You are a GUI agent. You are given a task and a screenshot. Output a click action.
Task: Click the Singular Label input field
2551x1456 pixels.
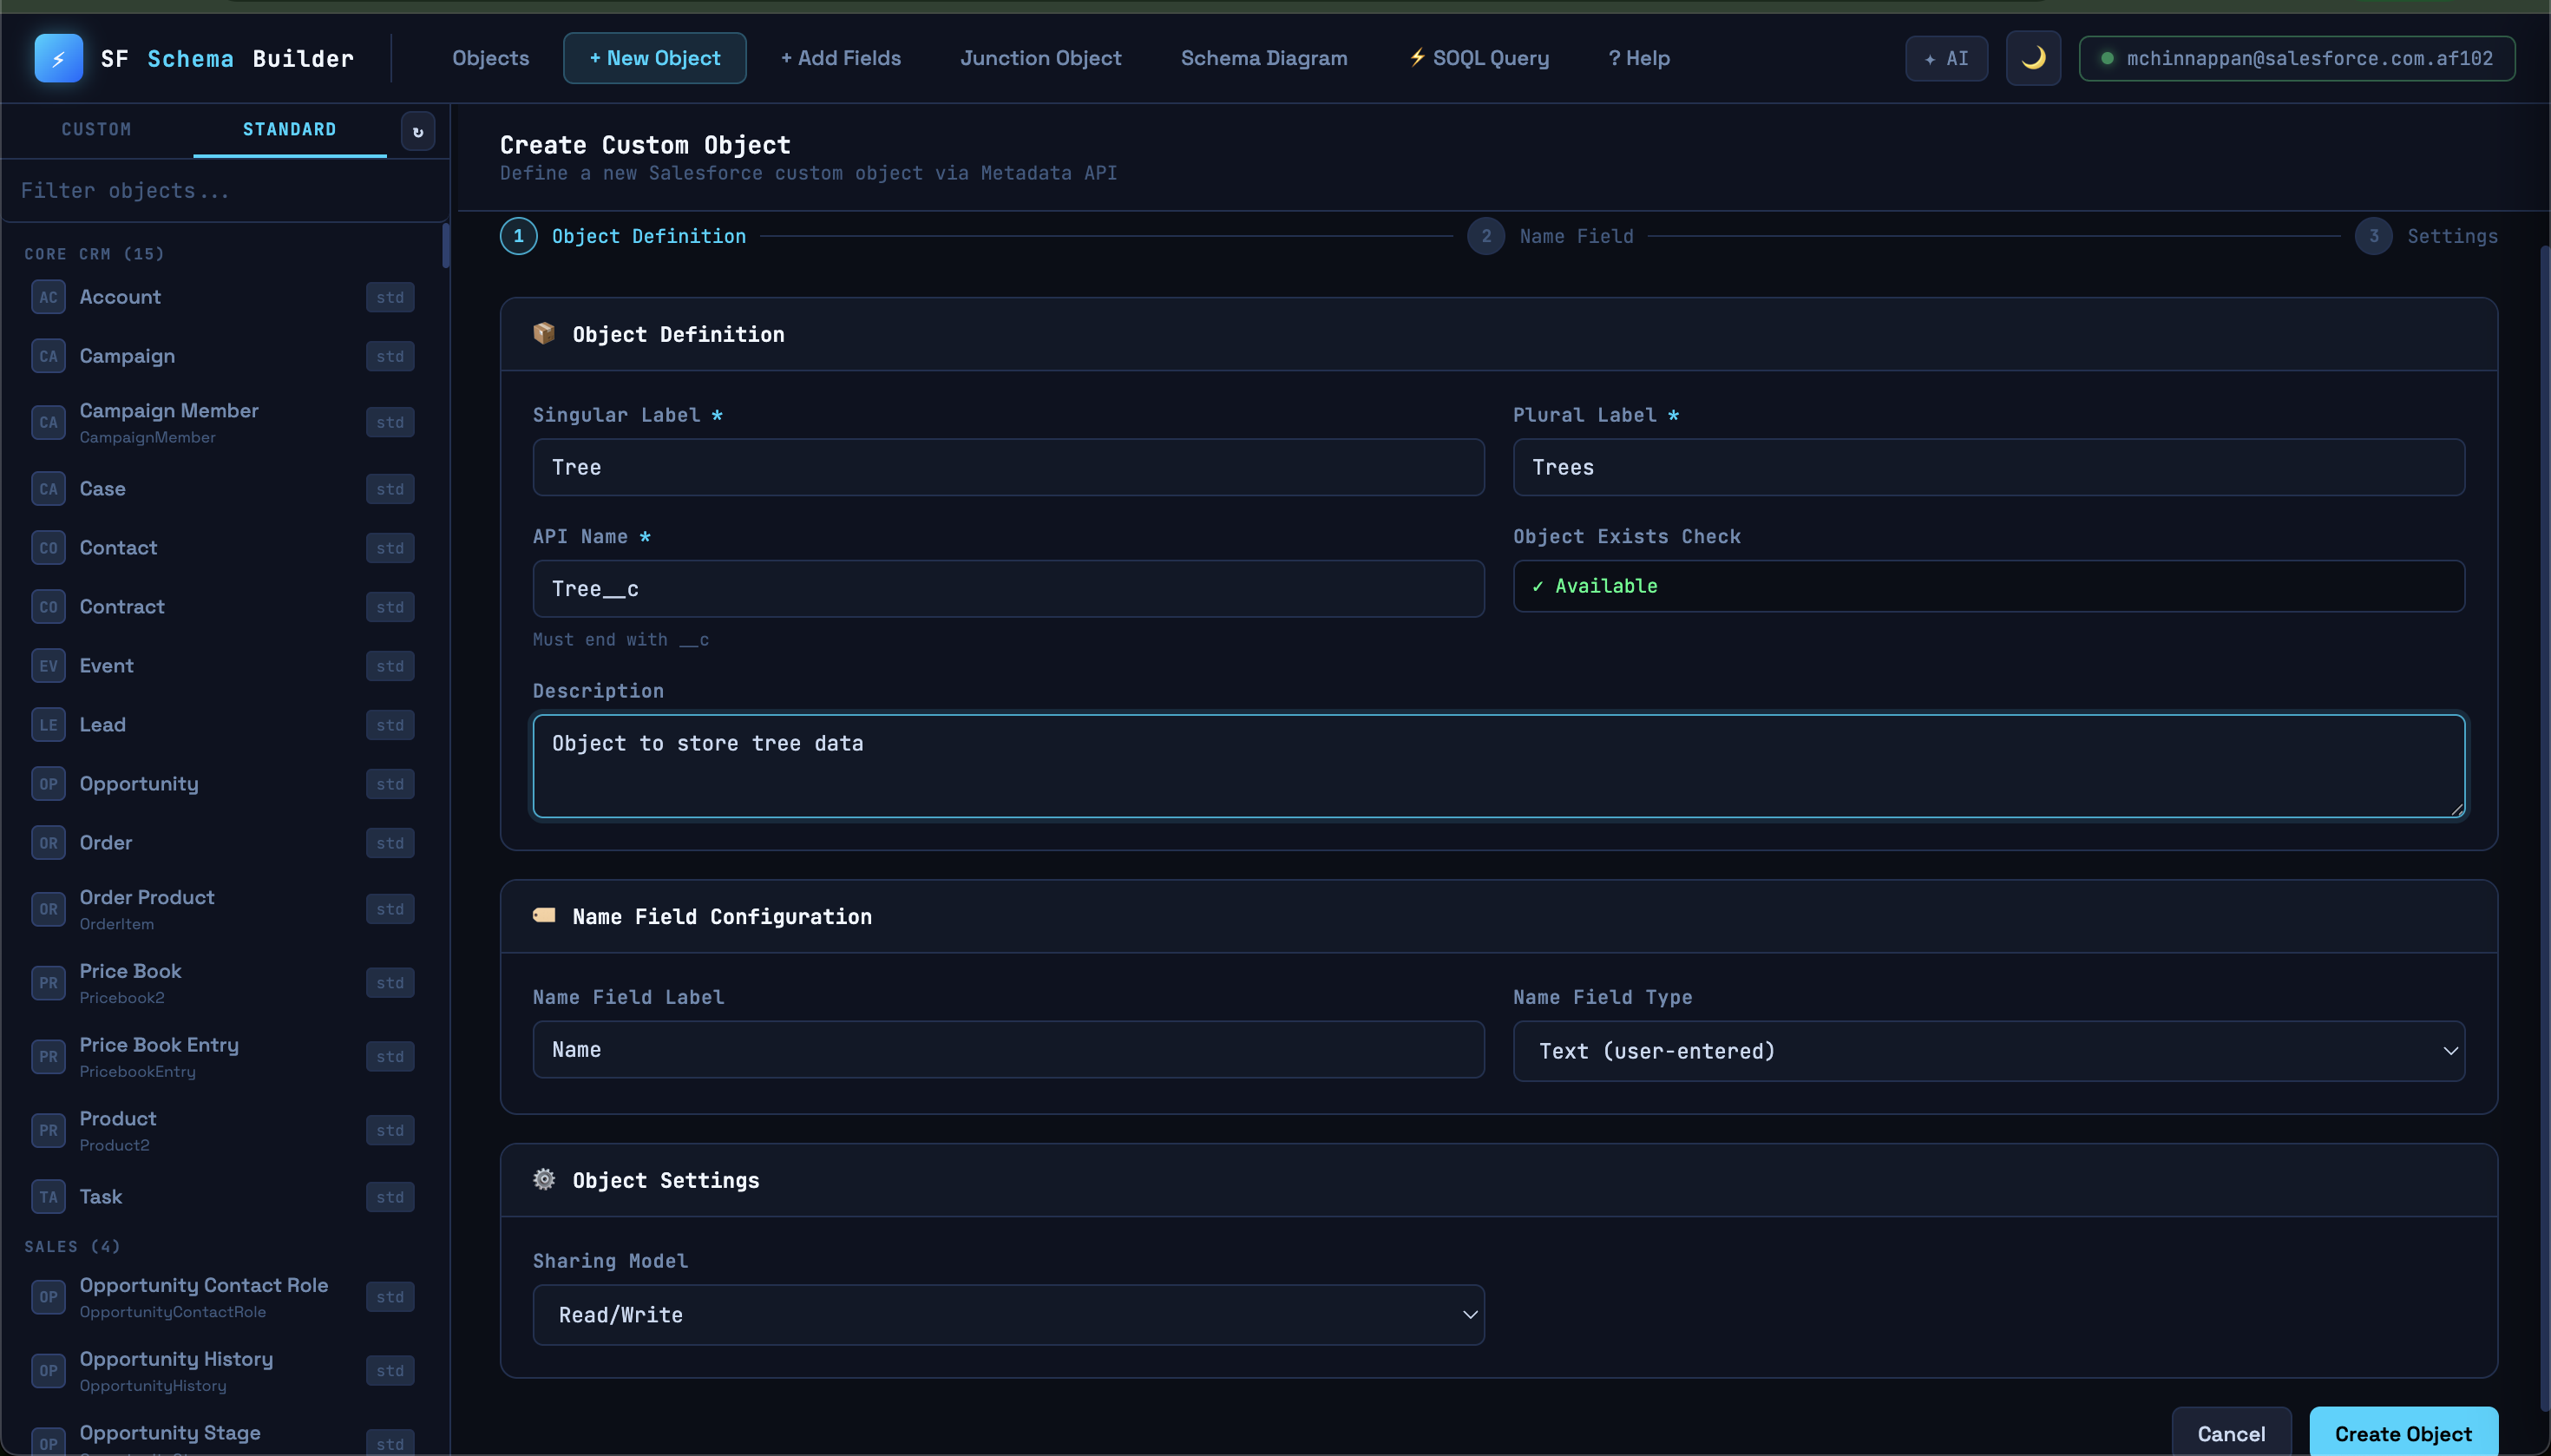coord(1008,467)
